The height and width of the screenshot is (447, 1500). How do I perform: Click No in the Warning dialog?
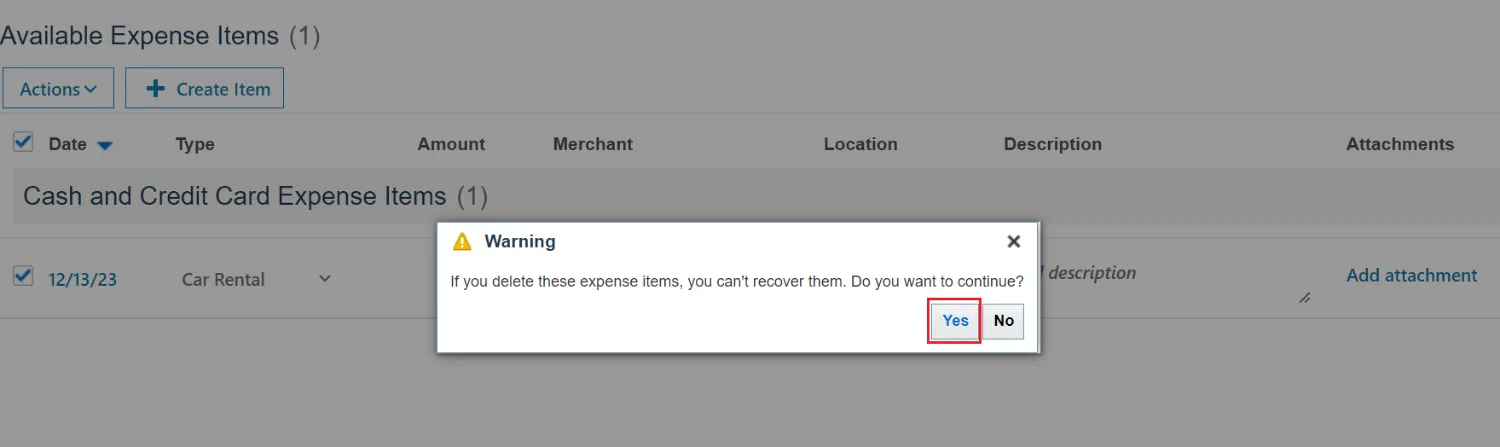[x=1003, y=321]
